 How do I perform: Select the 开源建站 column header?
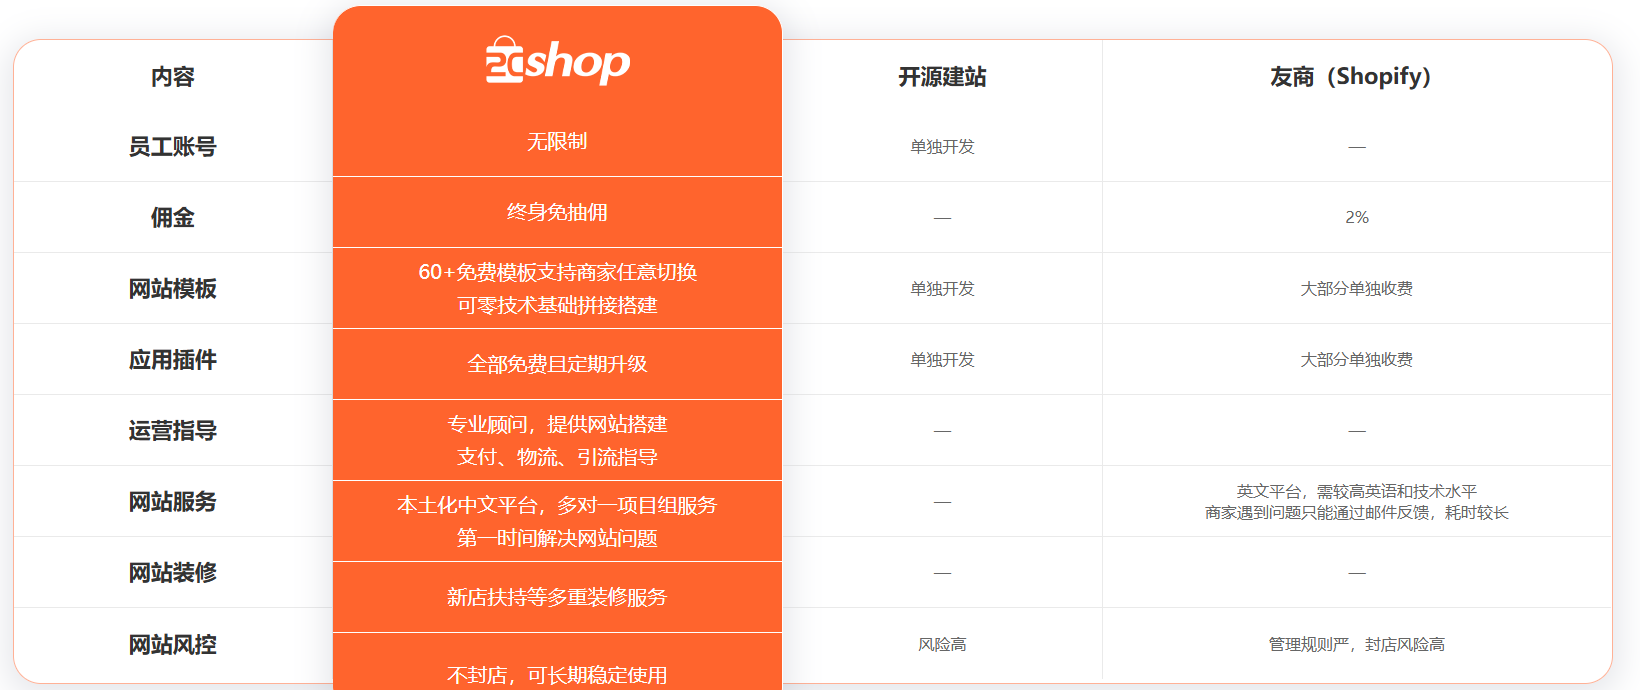pyautogui.click(x=942, y=76)
